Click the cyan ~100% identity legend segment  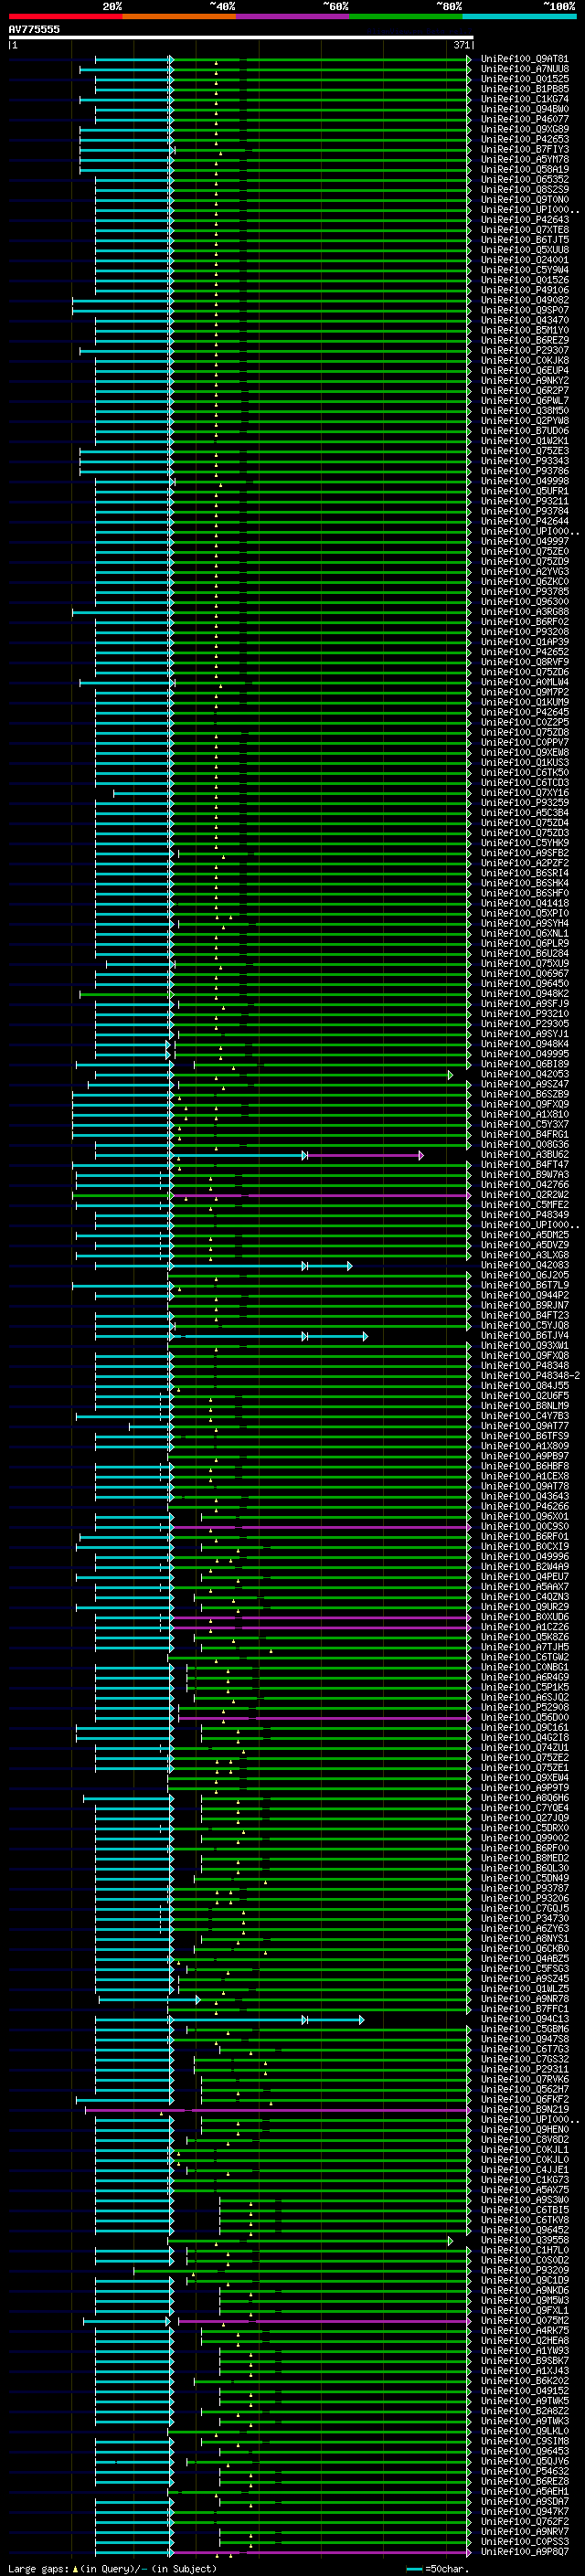pos(520,16)
